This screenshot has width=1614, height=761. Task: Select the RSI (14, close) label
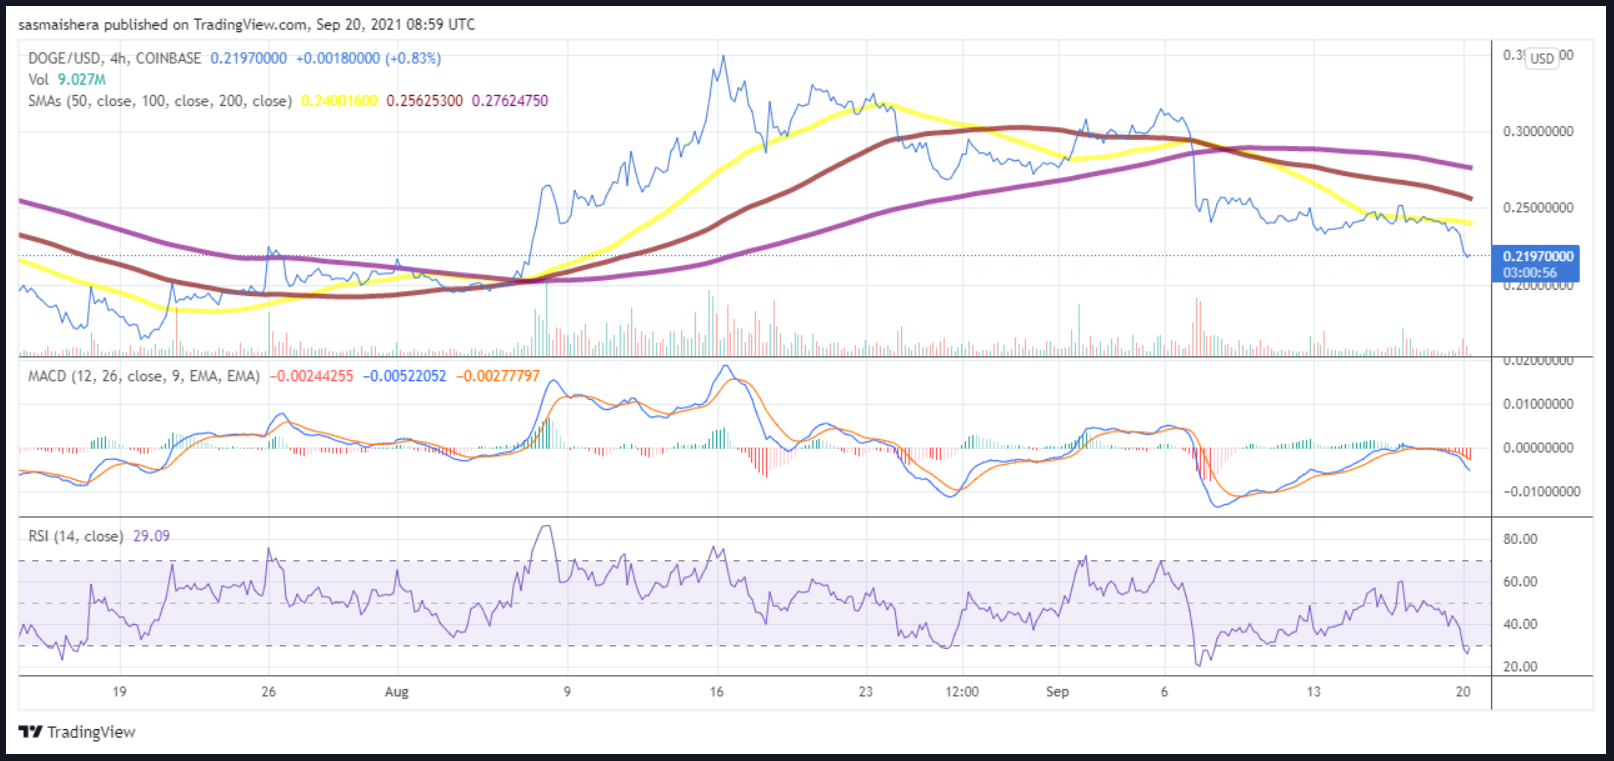[76, 536]
